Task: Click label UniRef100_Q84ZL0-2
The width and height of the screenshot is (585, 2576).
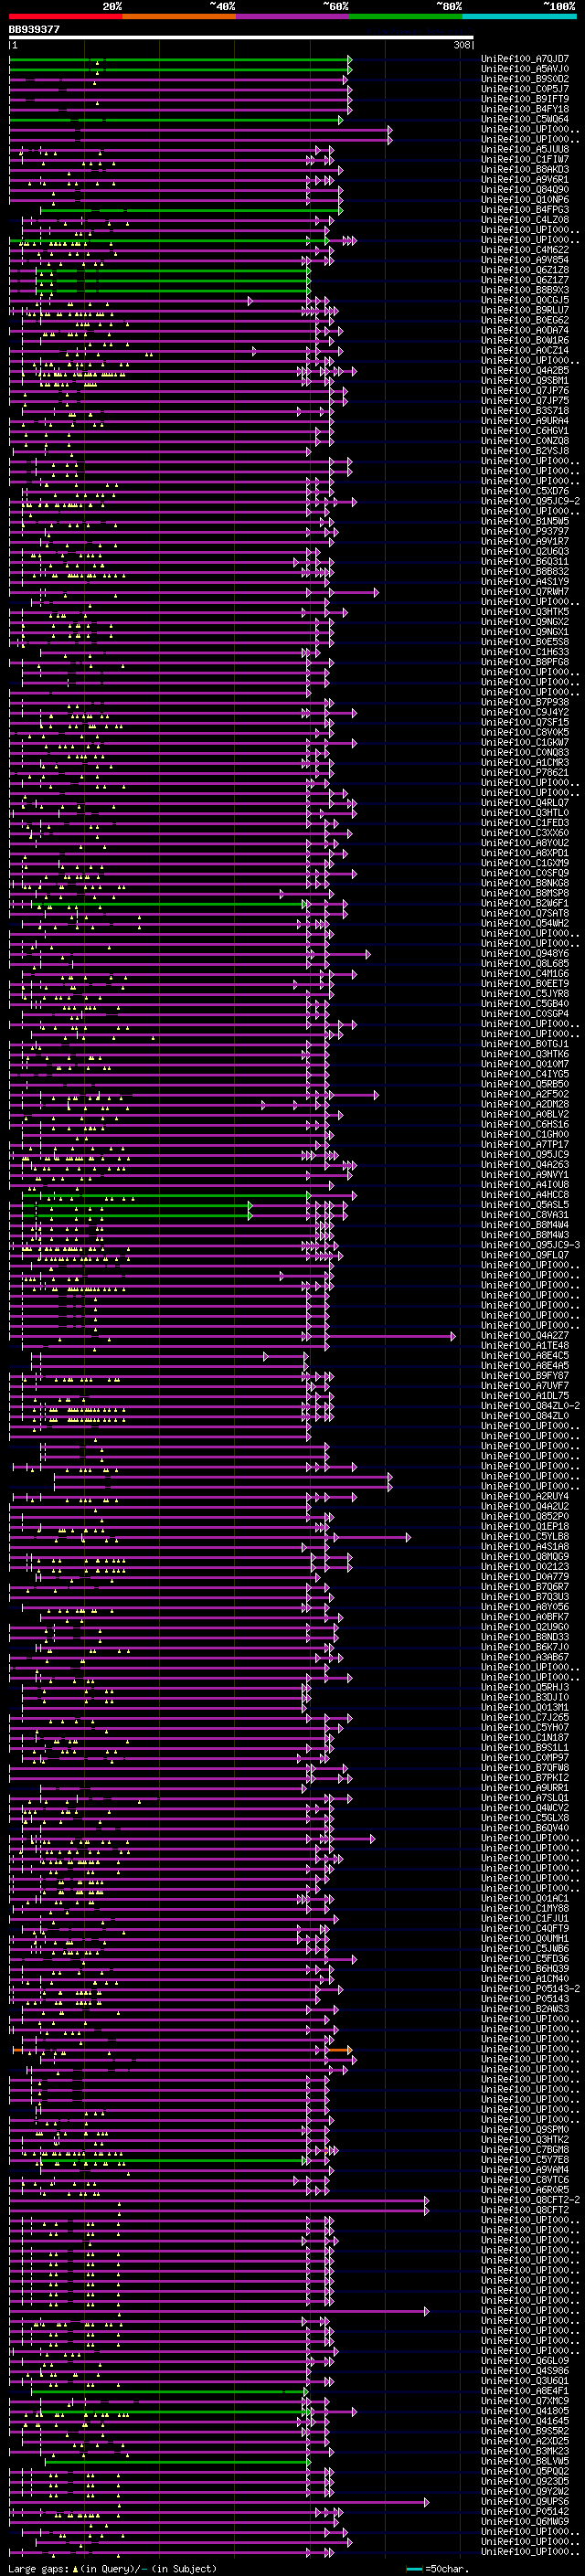Action: [x=528, y=1406]
